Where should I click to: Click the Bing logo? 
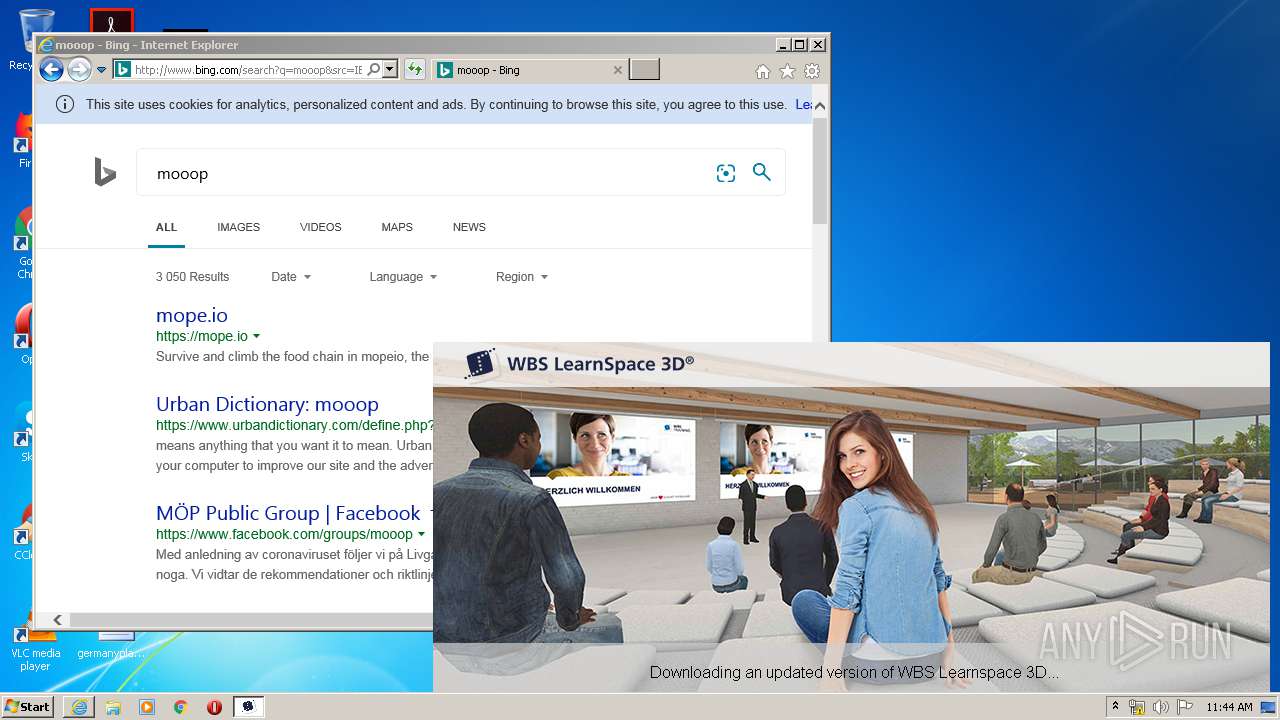coord(105,173)
